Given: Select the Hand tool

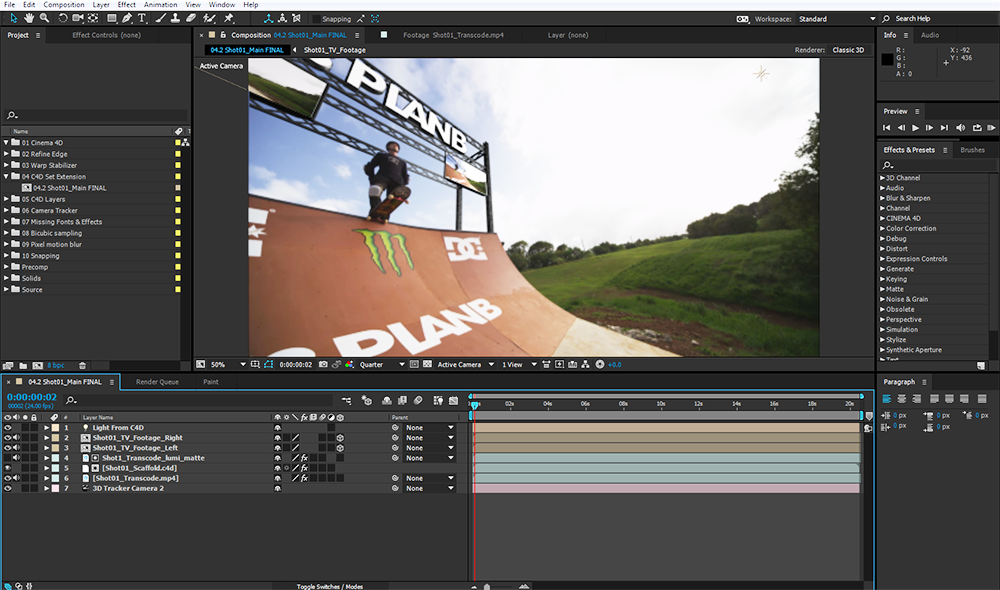Looking at the screenshot, I should coord(30,17).
